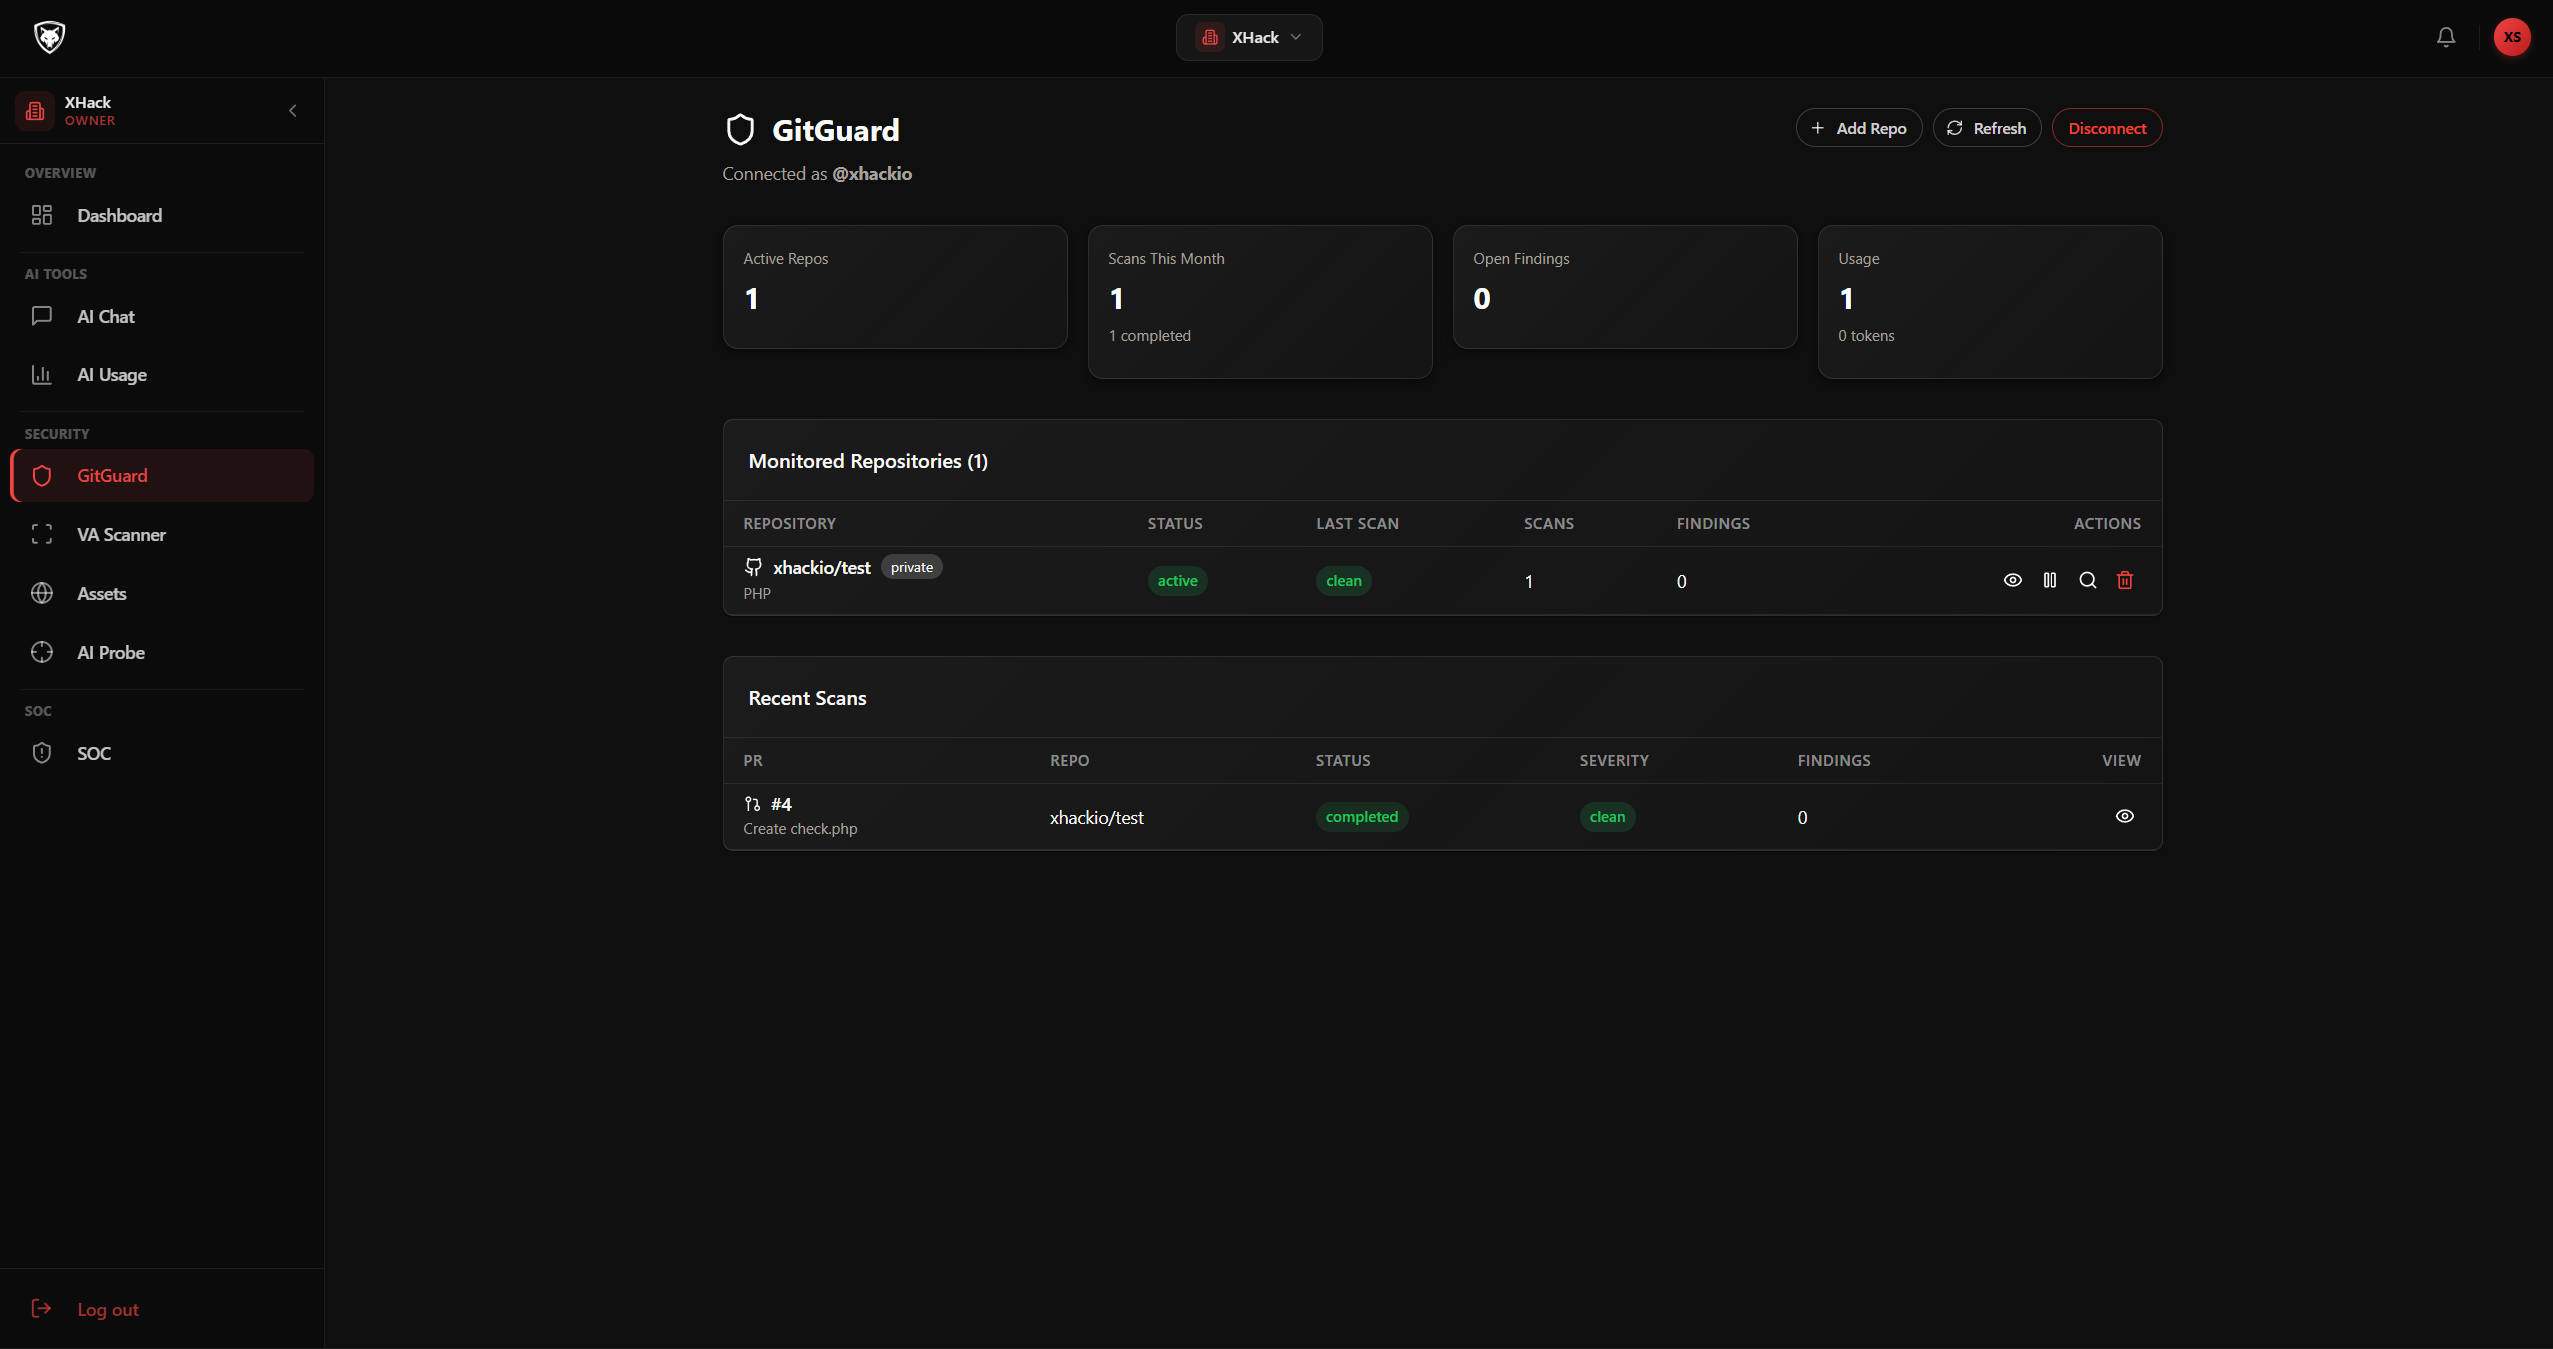The height and width of the screenshot is (1349, 2553).
Task: Click the 1 completed text in scans card
Action: tap(1149, 336)
